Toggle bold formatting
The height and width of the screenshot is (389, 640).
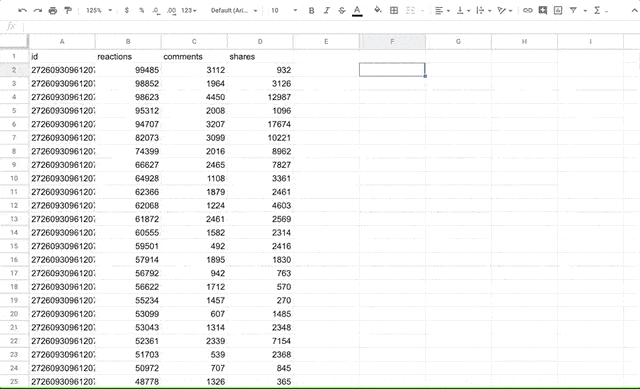[x=311, y=11]
